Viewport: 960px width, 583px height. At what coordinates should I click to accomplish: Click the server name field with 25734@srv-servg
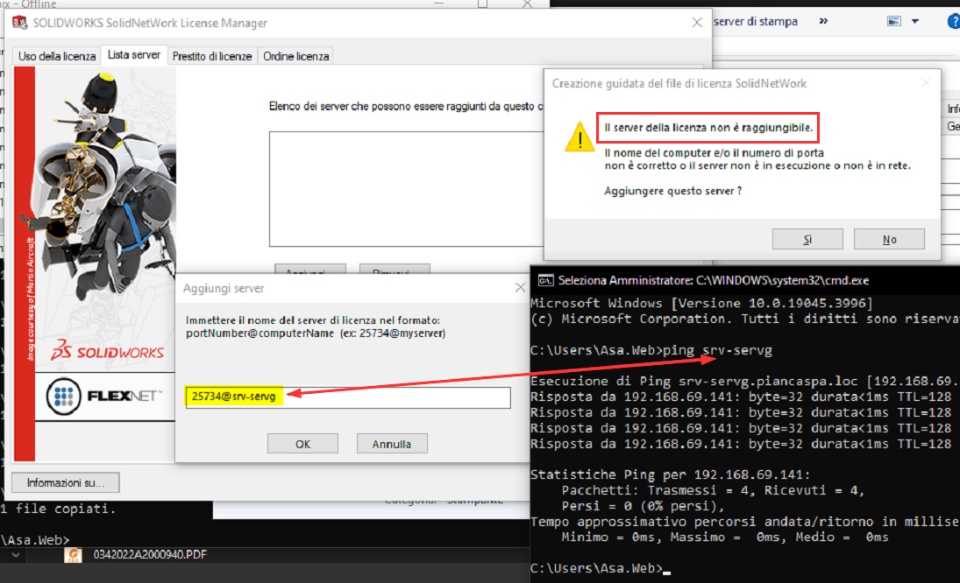(x=348, y=397)
